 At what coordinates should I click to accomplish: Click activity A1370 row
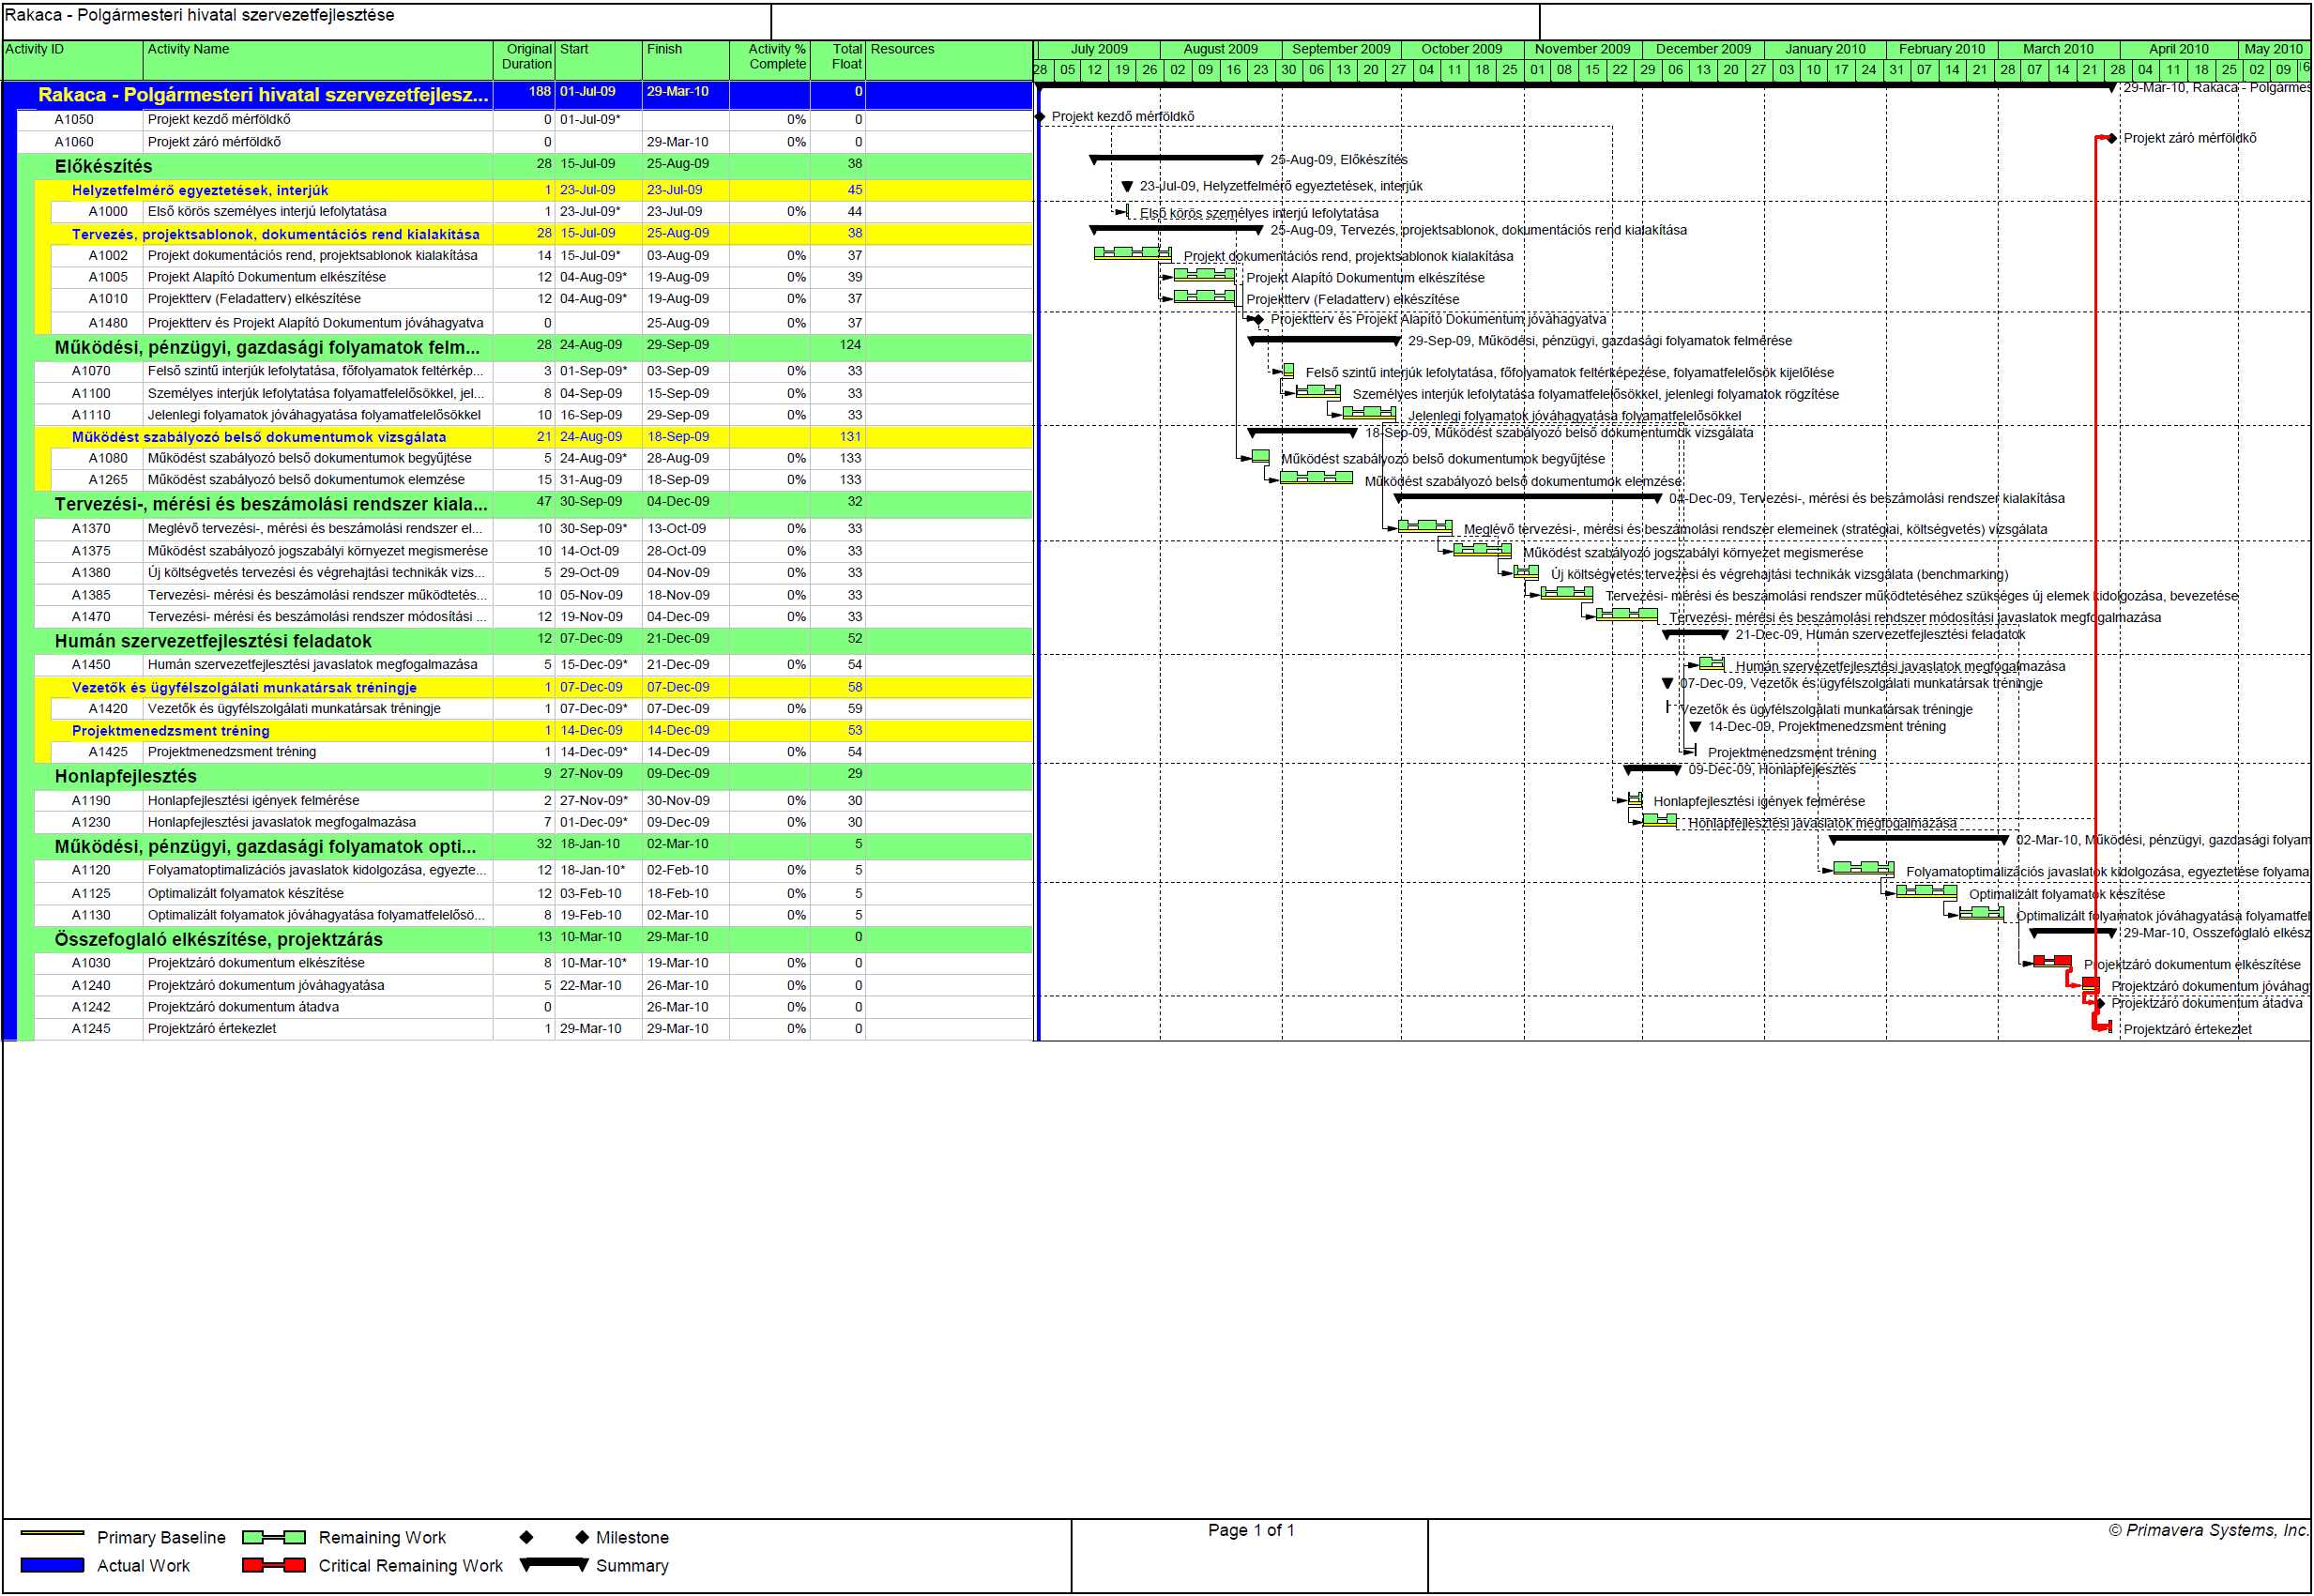534,528
